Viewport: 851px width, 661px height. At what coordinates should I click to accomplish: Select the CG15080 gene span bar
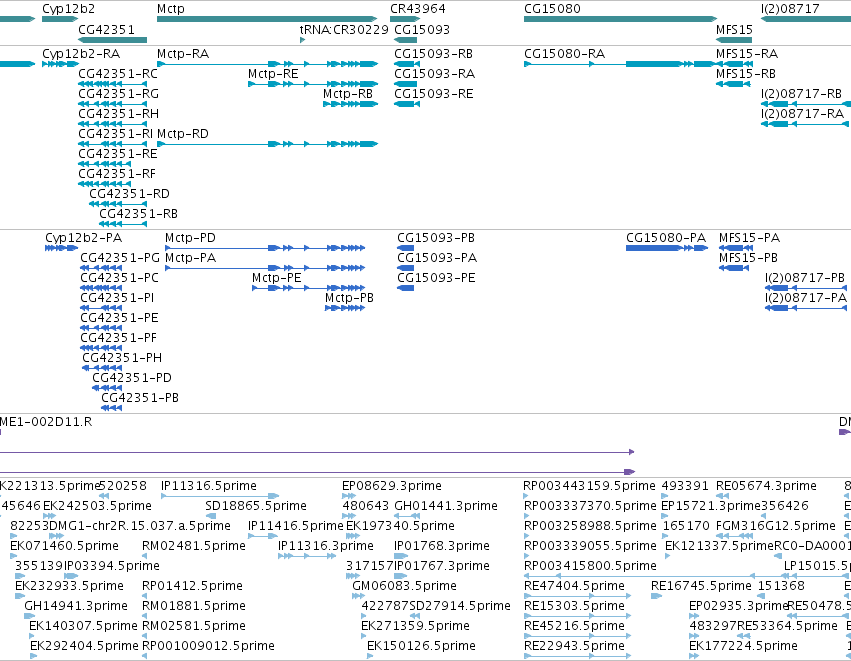[620, 20]
